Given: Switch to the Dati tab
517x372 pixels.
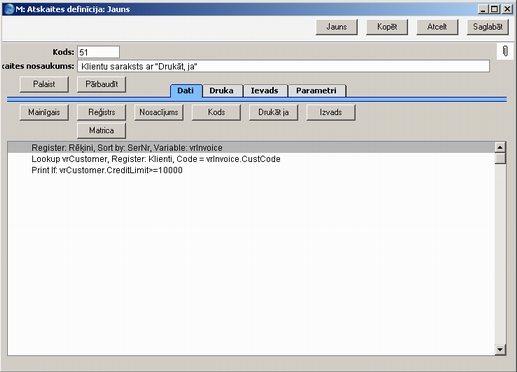Looking at the screenshot, I should click(x=185, y=91).
